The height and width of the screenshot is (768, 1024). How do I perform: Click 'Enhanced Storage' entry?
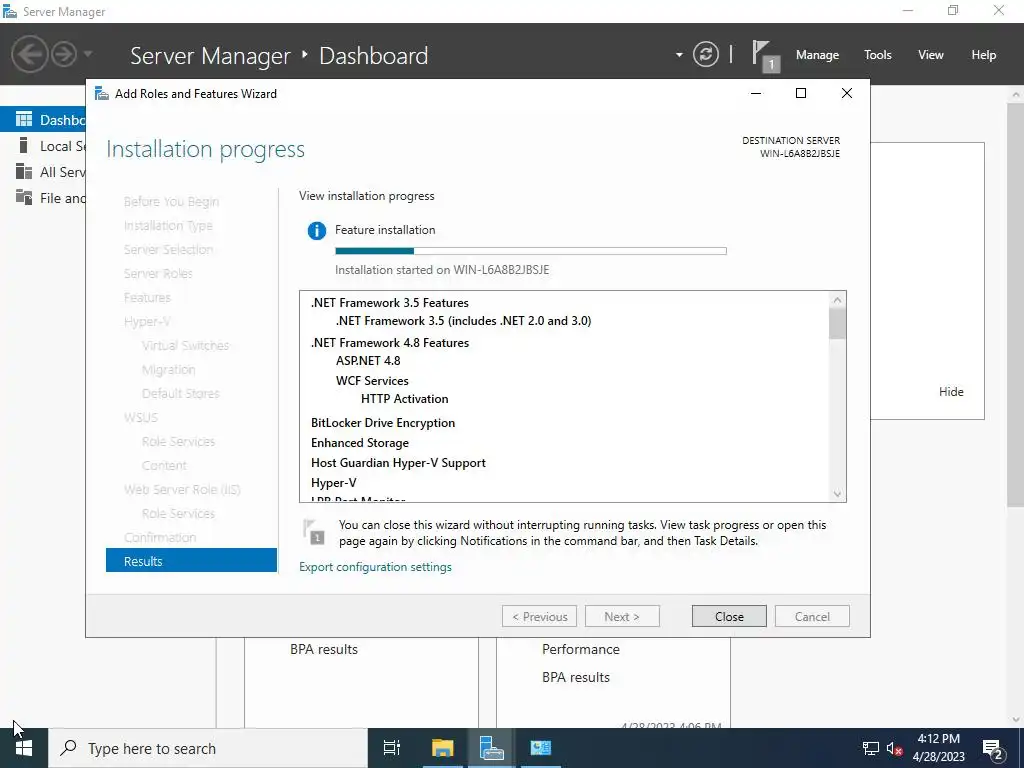click(x=360, y=443)
